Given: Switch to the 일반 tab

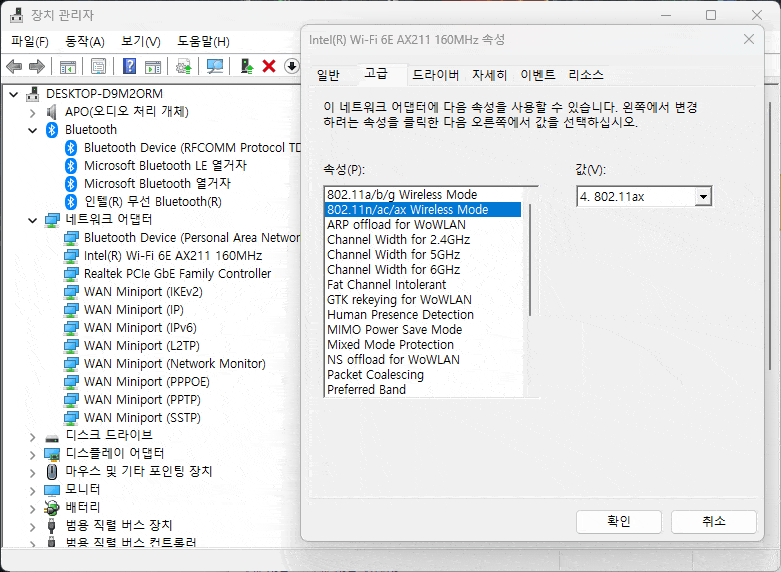Looking at the screenshot, I should [328, 75].
